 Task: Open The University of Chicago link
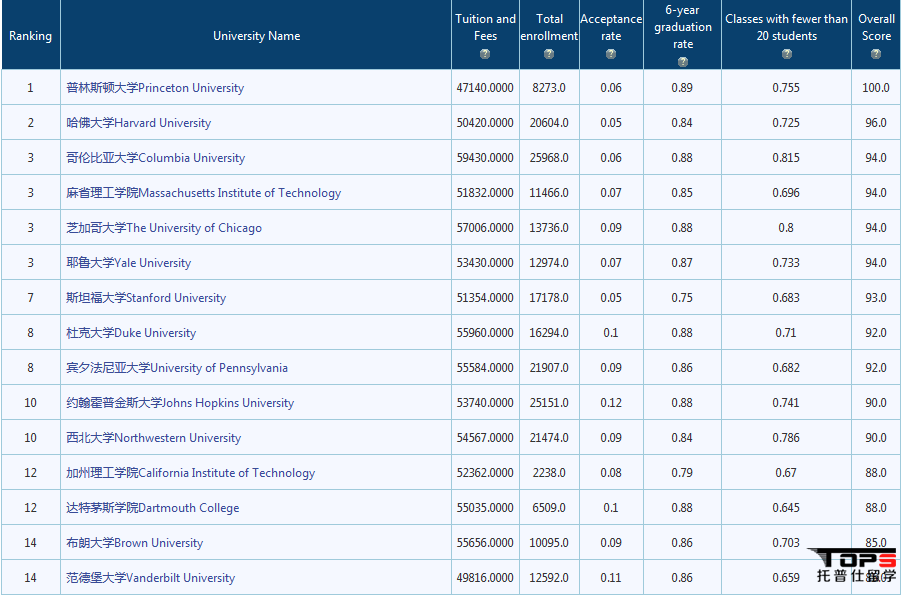(164, 228)
